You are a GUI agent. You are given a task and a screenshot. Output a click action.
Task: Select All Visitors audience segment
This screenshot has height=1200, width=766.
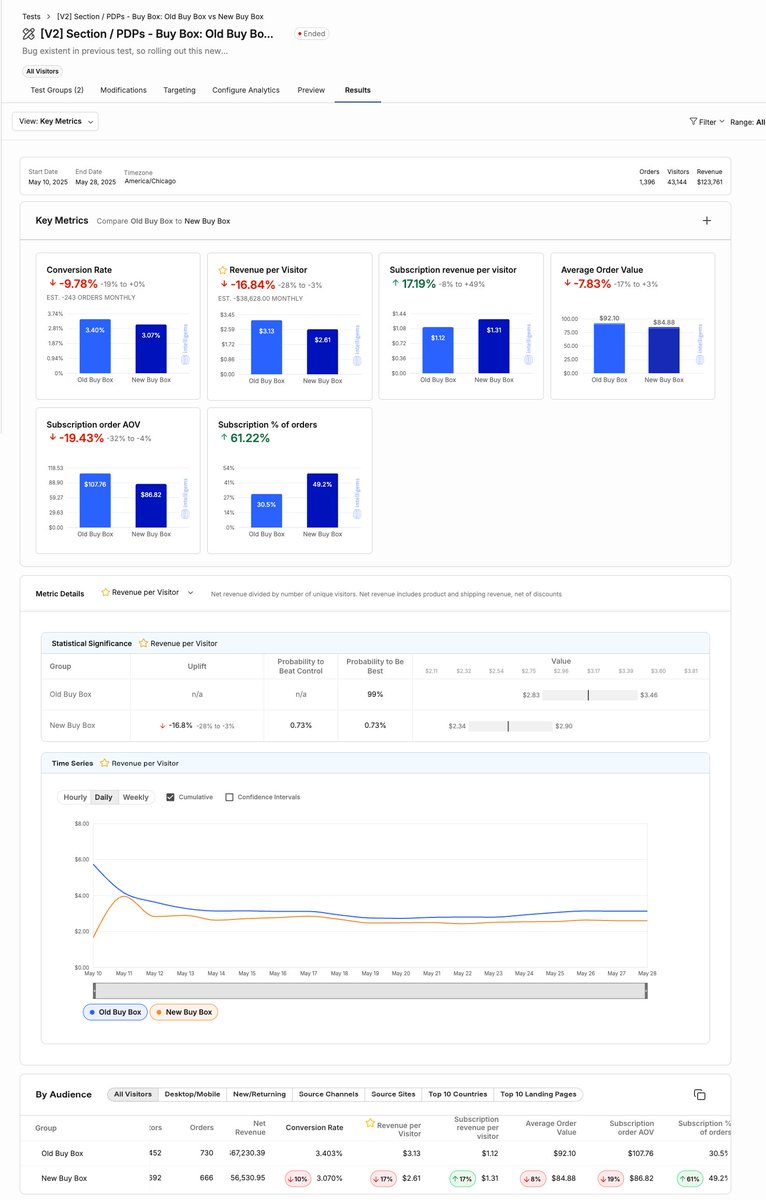coord(133,1094)
